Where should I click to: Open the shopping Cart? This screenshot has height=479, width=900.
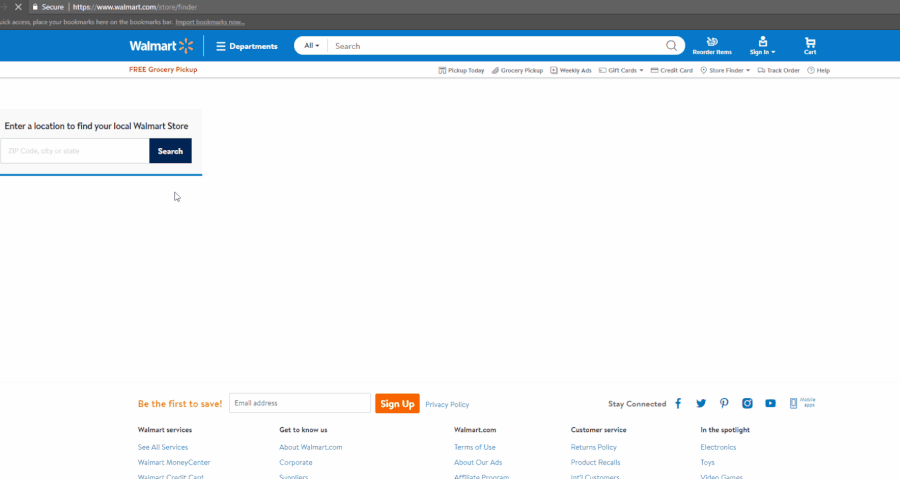tap(810, 46)
